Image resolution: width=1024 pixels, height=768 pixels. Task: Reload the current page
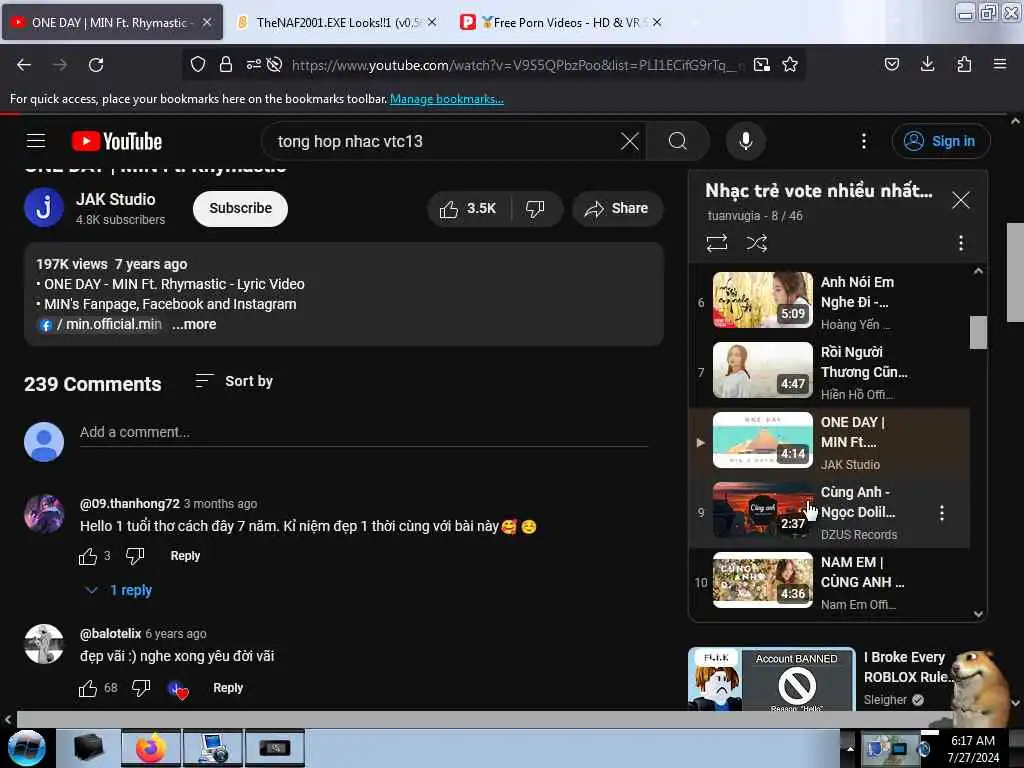[96, 65]
